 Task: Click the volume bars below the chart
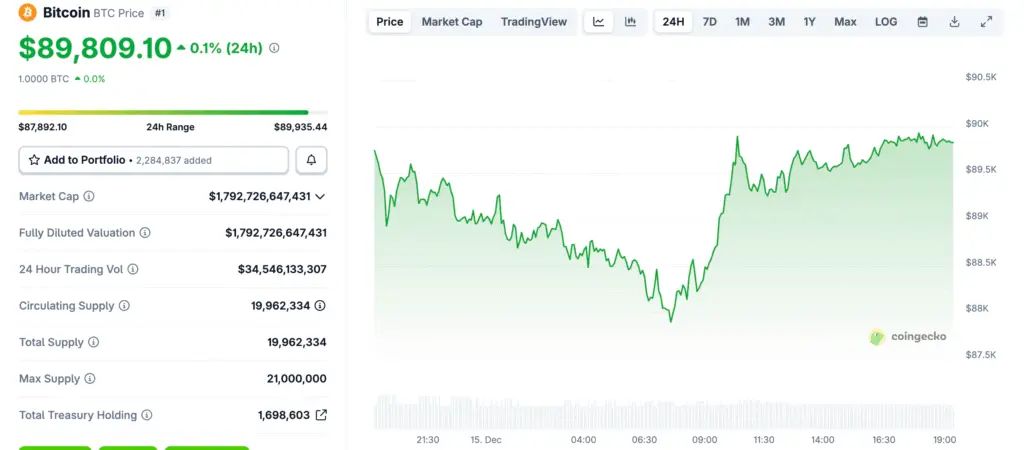tap(664, 412)
